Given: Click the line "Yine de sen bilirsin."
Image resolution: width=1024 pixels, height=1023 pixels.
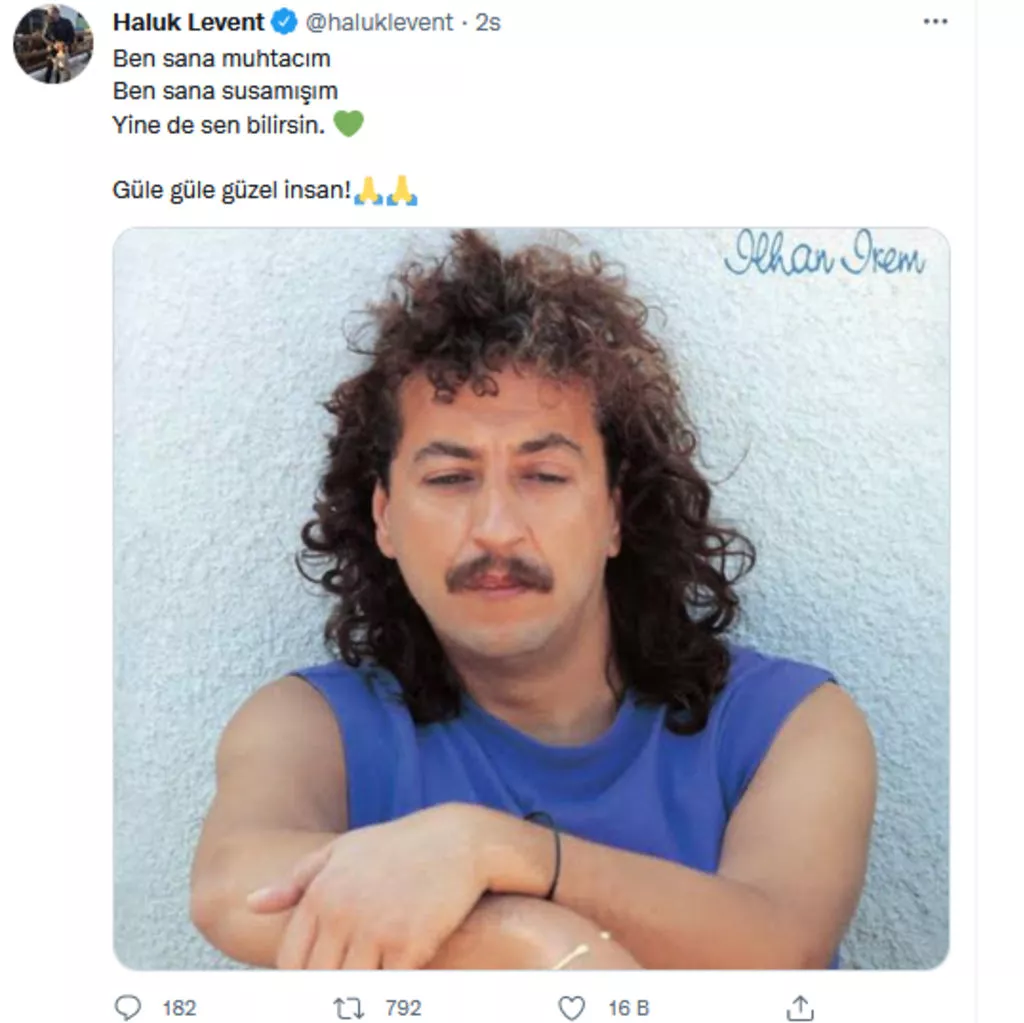Looking at the screenshot, I should tap(219, 125).
